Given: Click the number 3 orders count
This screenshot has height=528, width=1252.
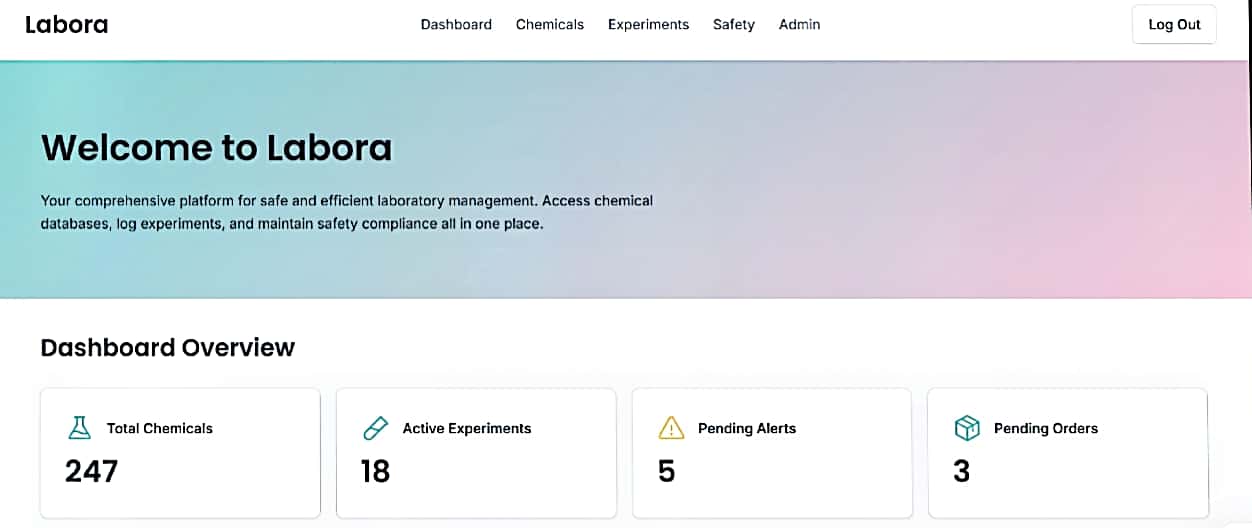Looking at the screenshot, I should 962,471.
